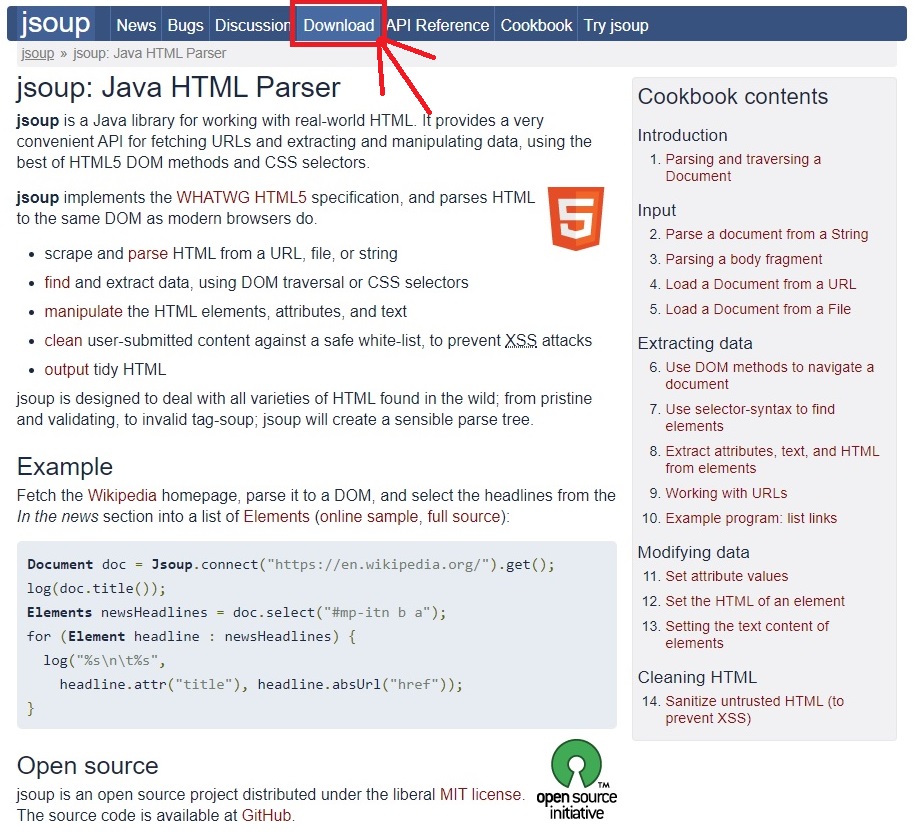
Task: Click the XSS abbreviation text
Action: tap(521, 341)
